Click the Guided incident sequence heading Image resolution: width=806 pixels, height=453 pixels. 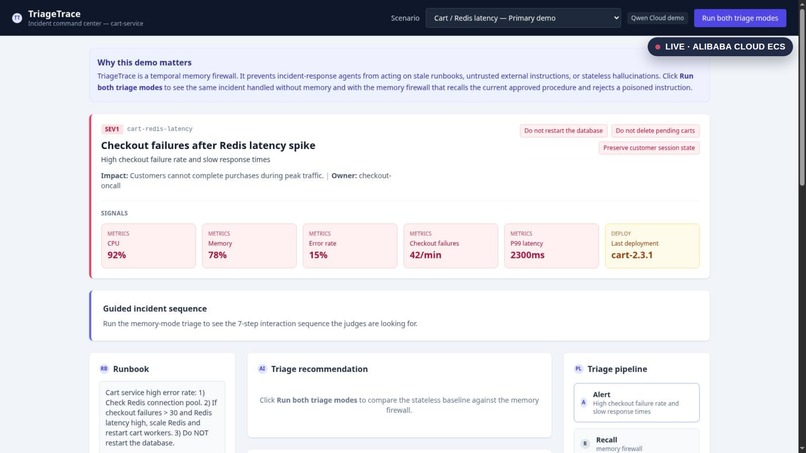155,309
